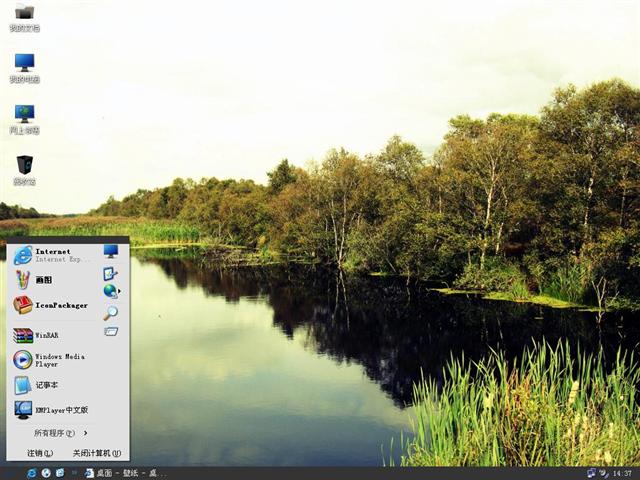Launch WinRAR from the start menu
Screen dimensions: 640x480
pos(45,335)
